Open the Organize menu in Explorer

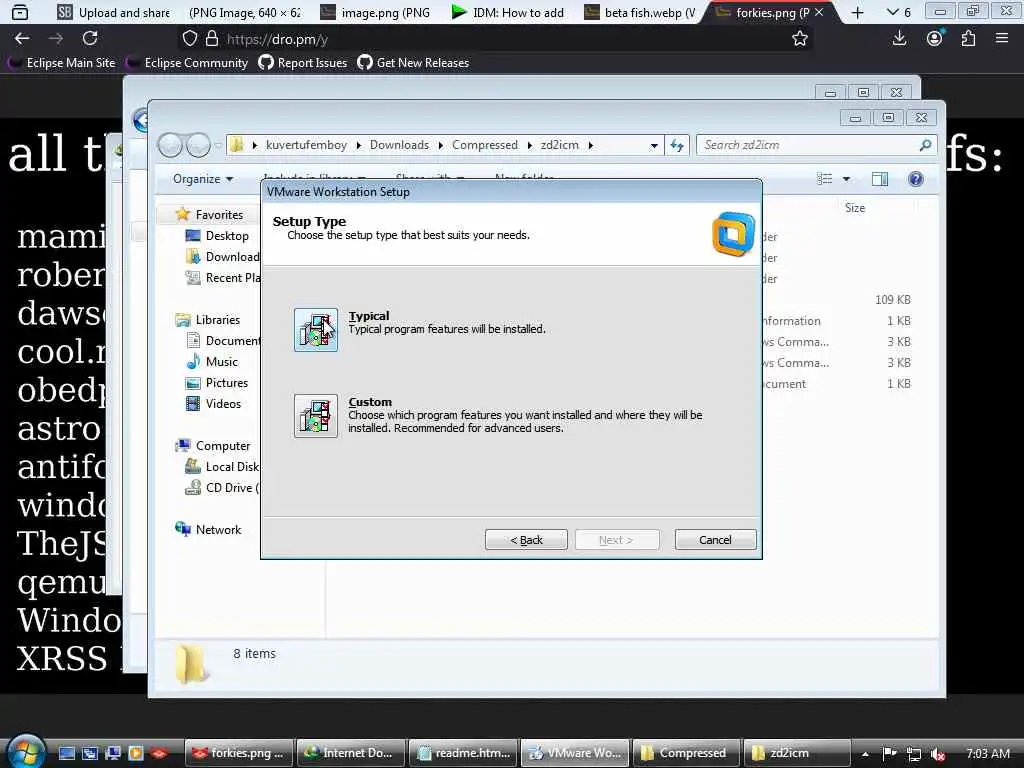coord(202,179)
